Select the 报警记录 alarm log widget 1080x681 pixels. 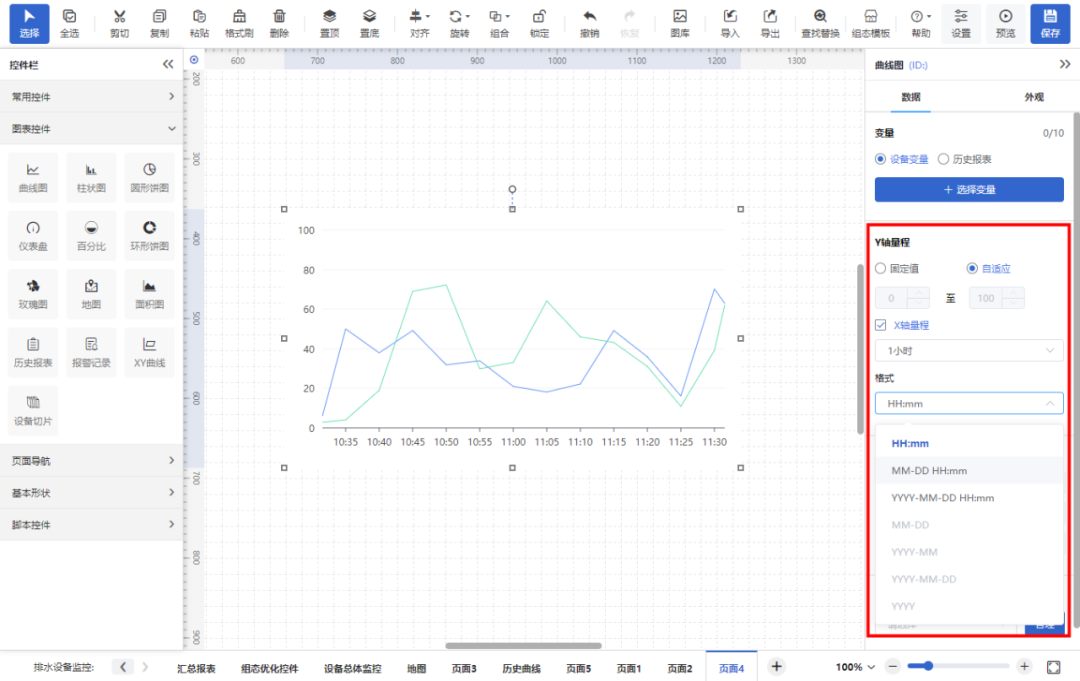click(x=91, y=353)
